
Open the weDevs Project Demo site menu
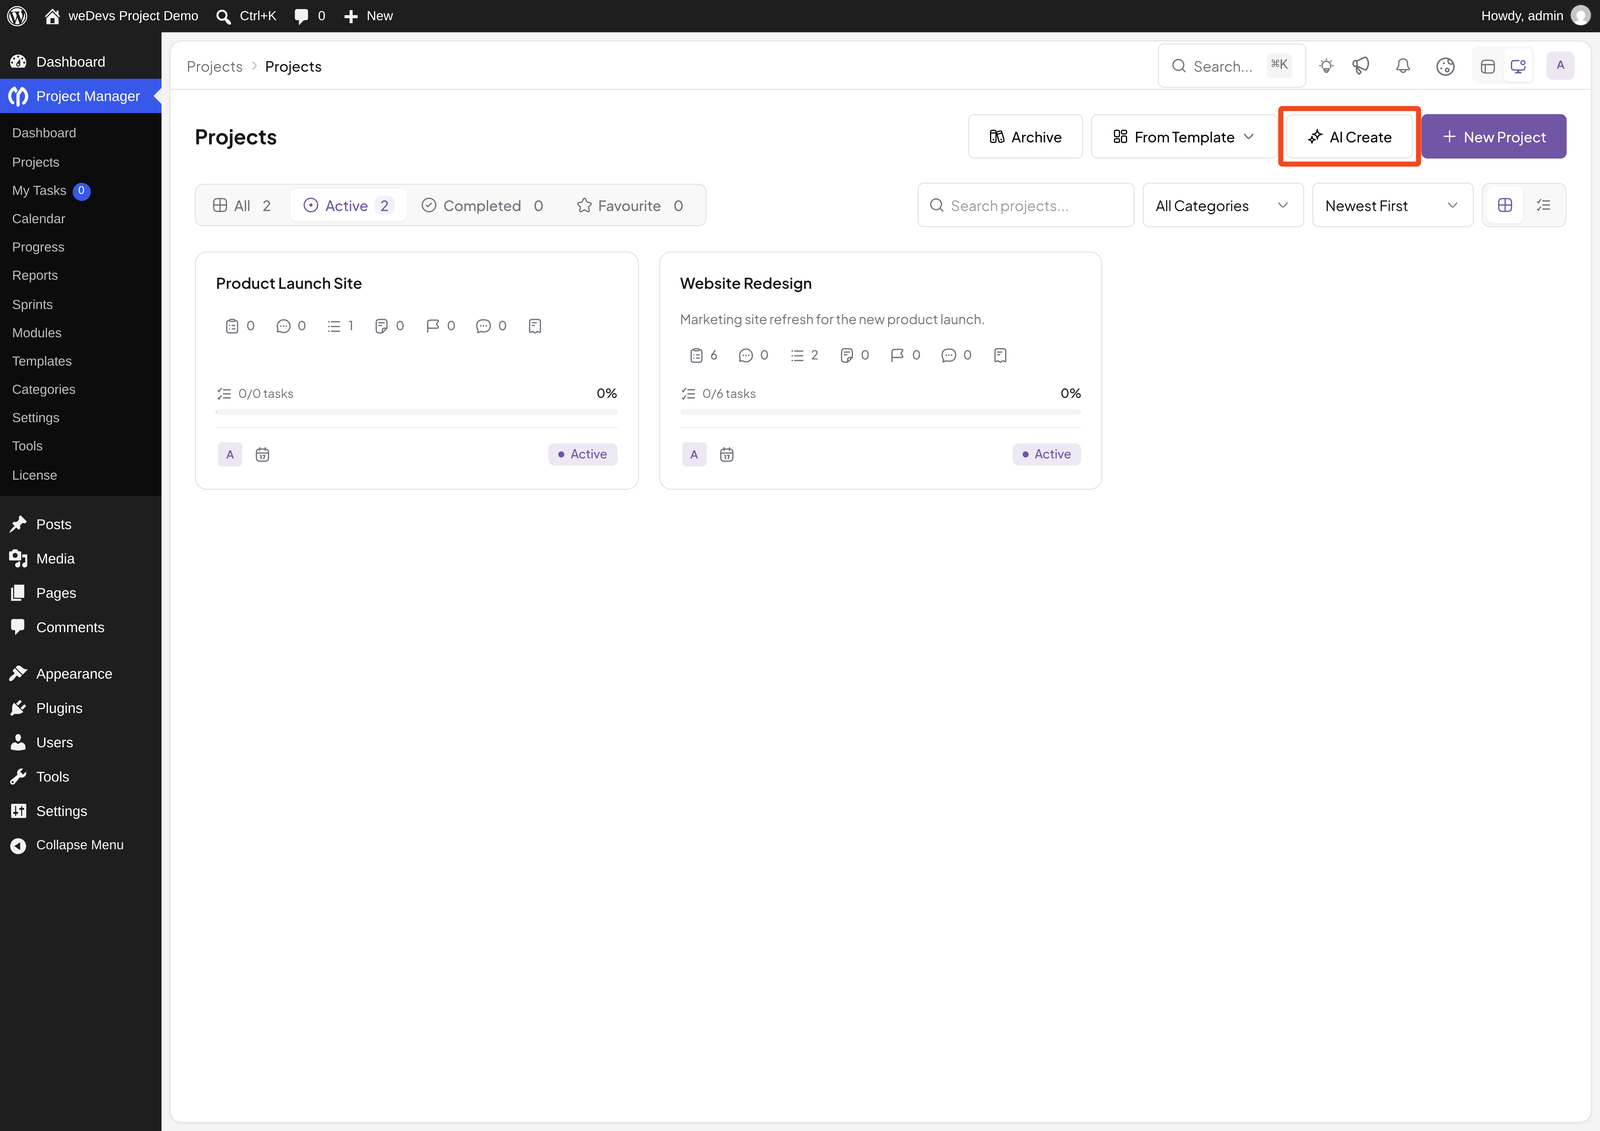click(121, 16)
